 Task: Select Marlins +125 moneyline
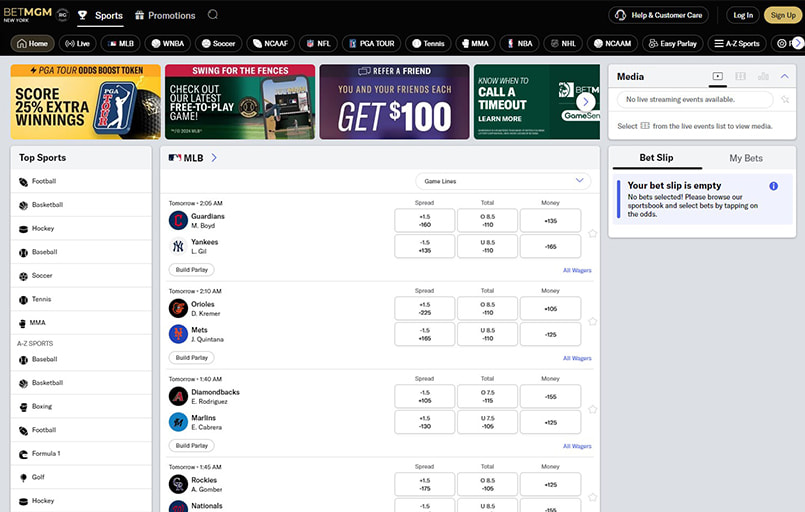point(550,422)
